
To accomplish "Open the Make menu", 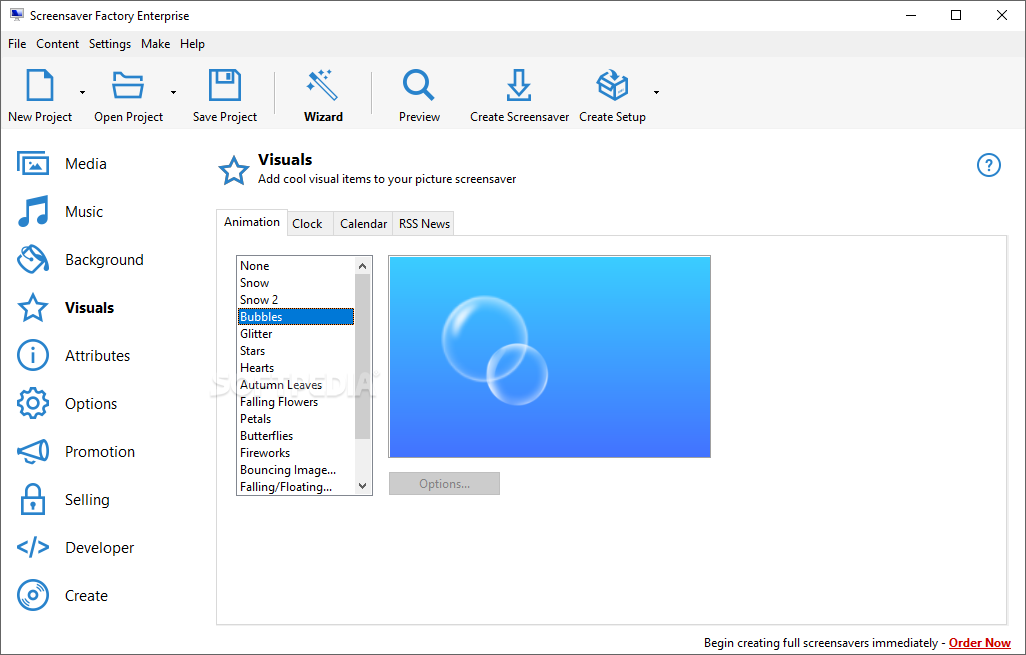I will click(156, 44).
